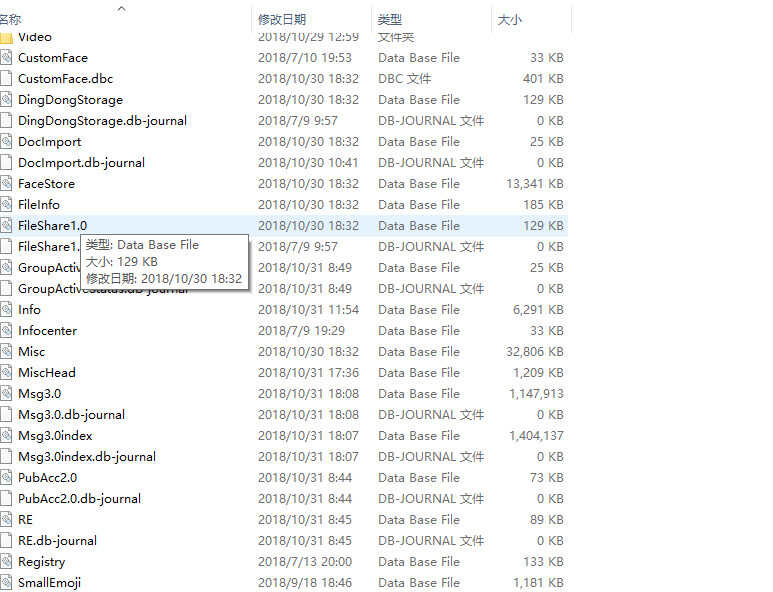
Task: Select the FileShare1.0 database file icon
Action: point(6,226)
